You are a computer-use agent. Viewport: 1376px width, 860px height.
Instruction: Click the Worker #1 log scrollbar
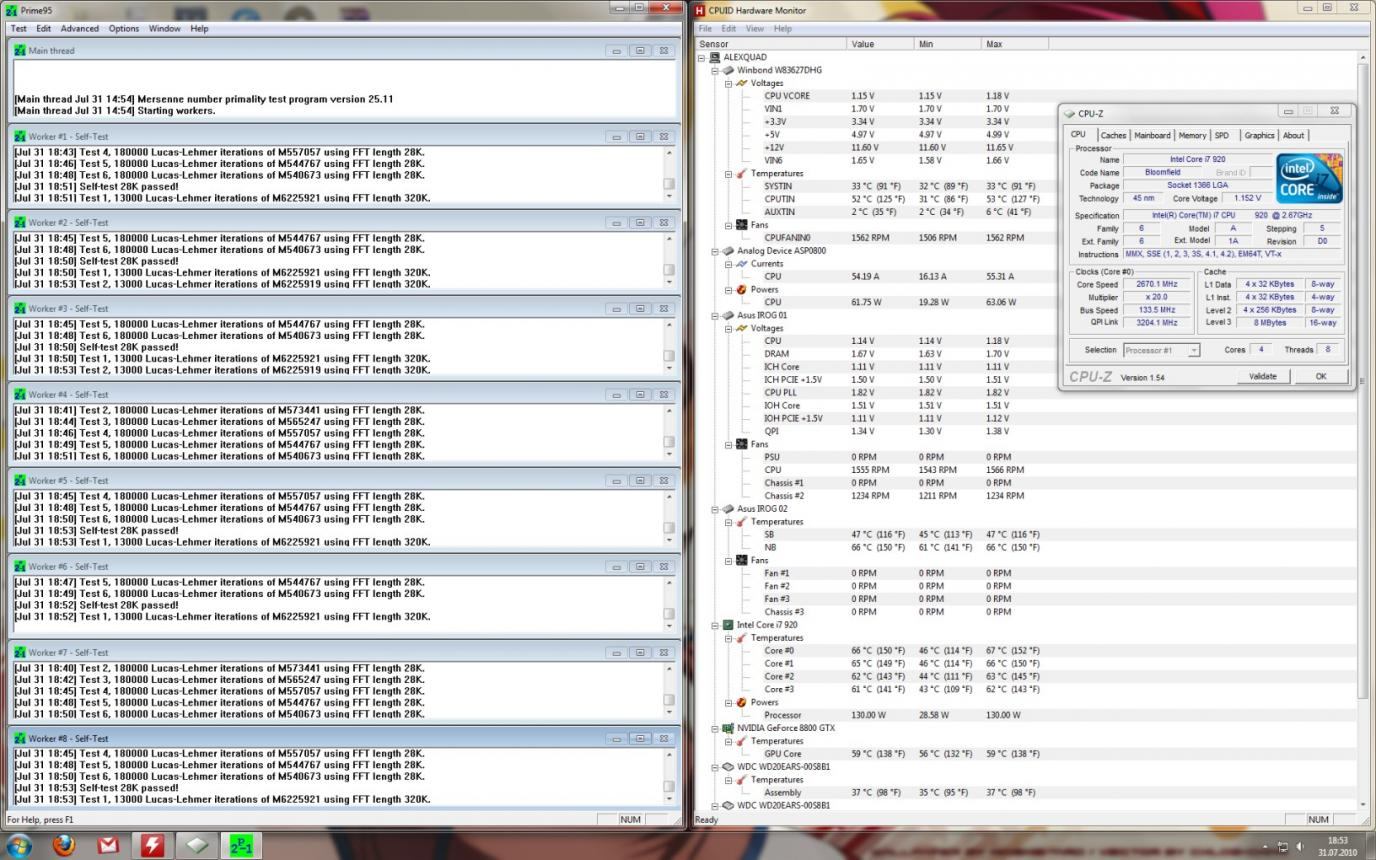(x=669, y=174)
